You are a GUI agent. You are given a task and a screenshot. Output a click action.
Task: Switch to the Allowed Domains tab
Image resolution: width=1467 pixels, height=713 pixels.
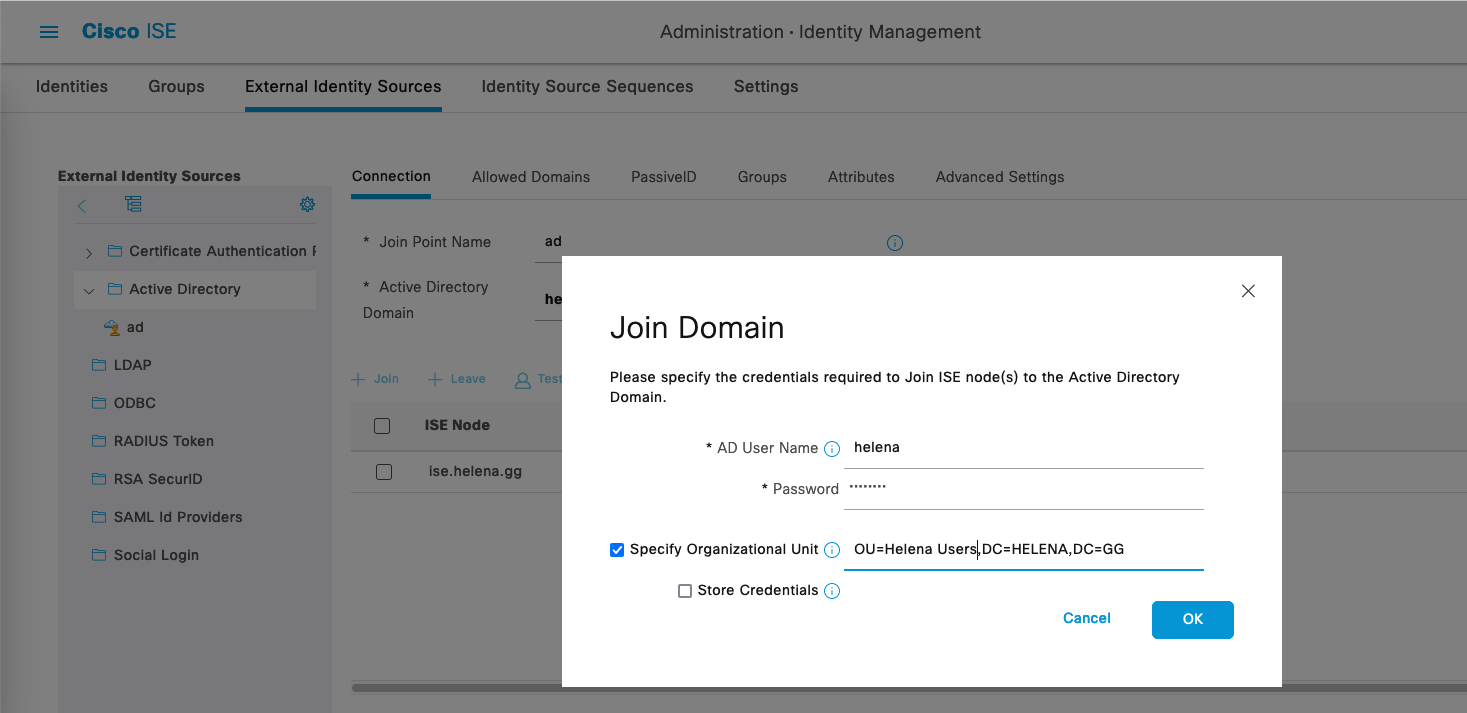coord(530,177)
